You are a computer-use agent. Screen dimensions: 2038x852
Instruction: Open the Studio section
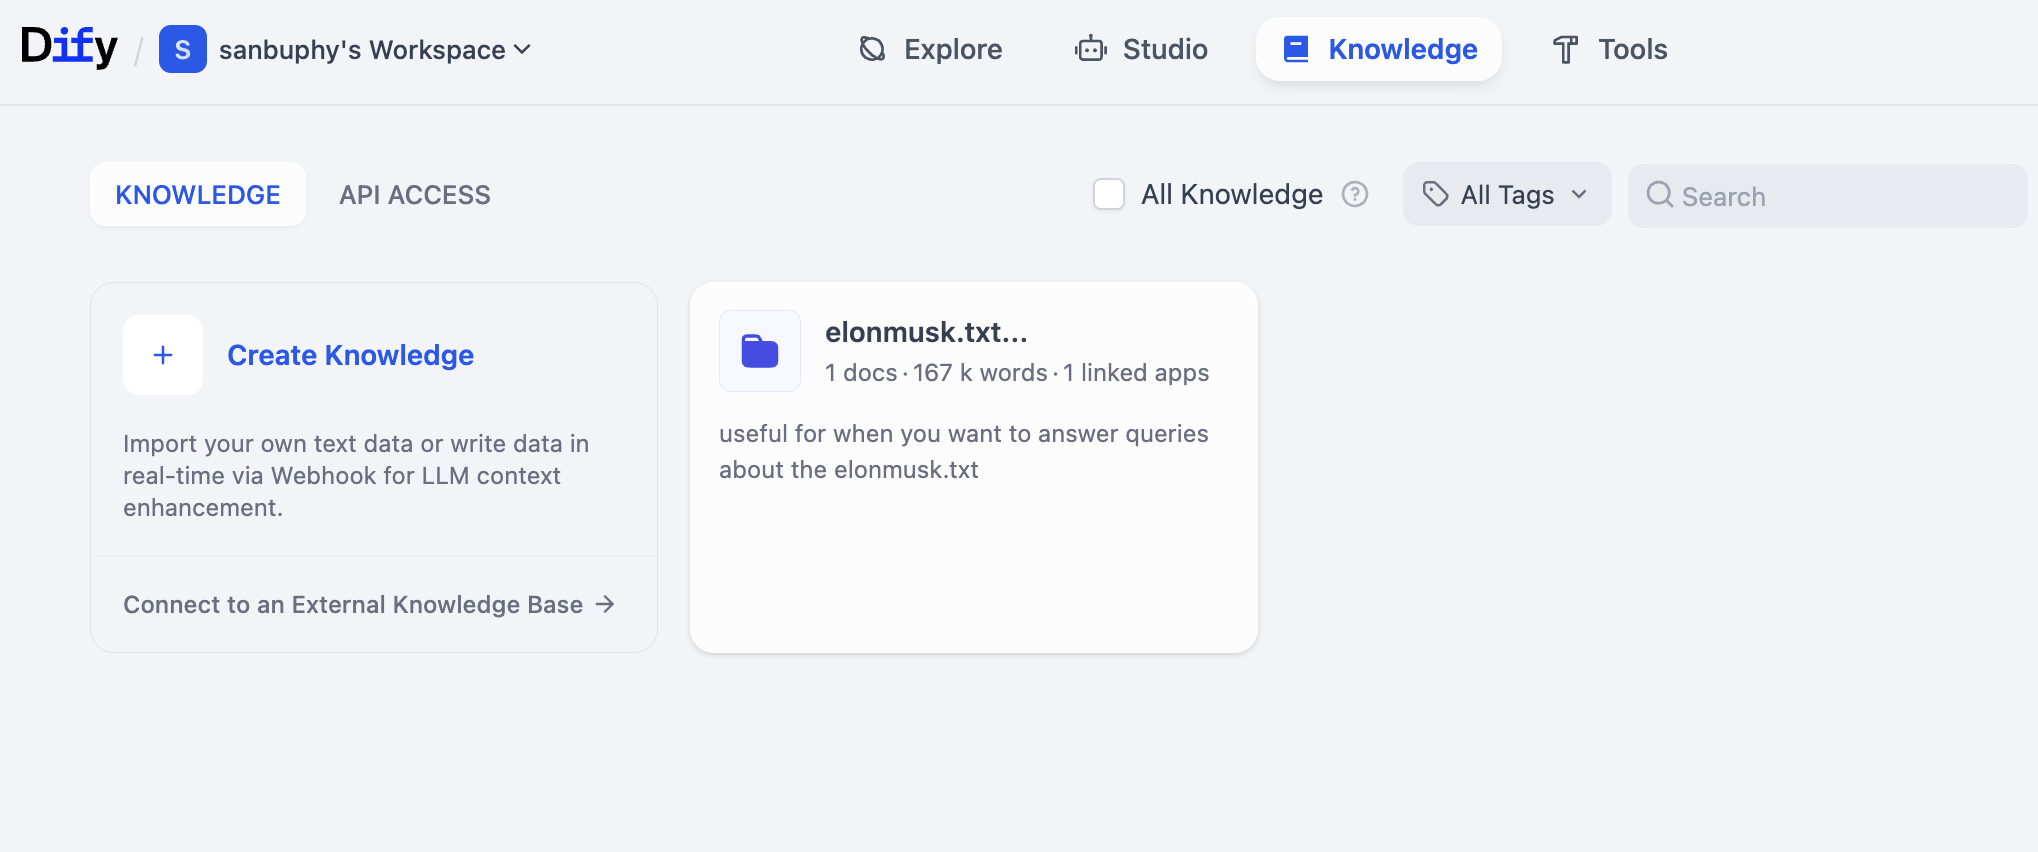click(x=1141, y=49)
